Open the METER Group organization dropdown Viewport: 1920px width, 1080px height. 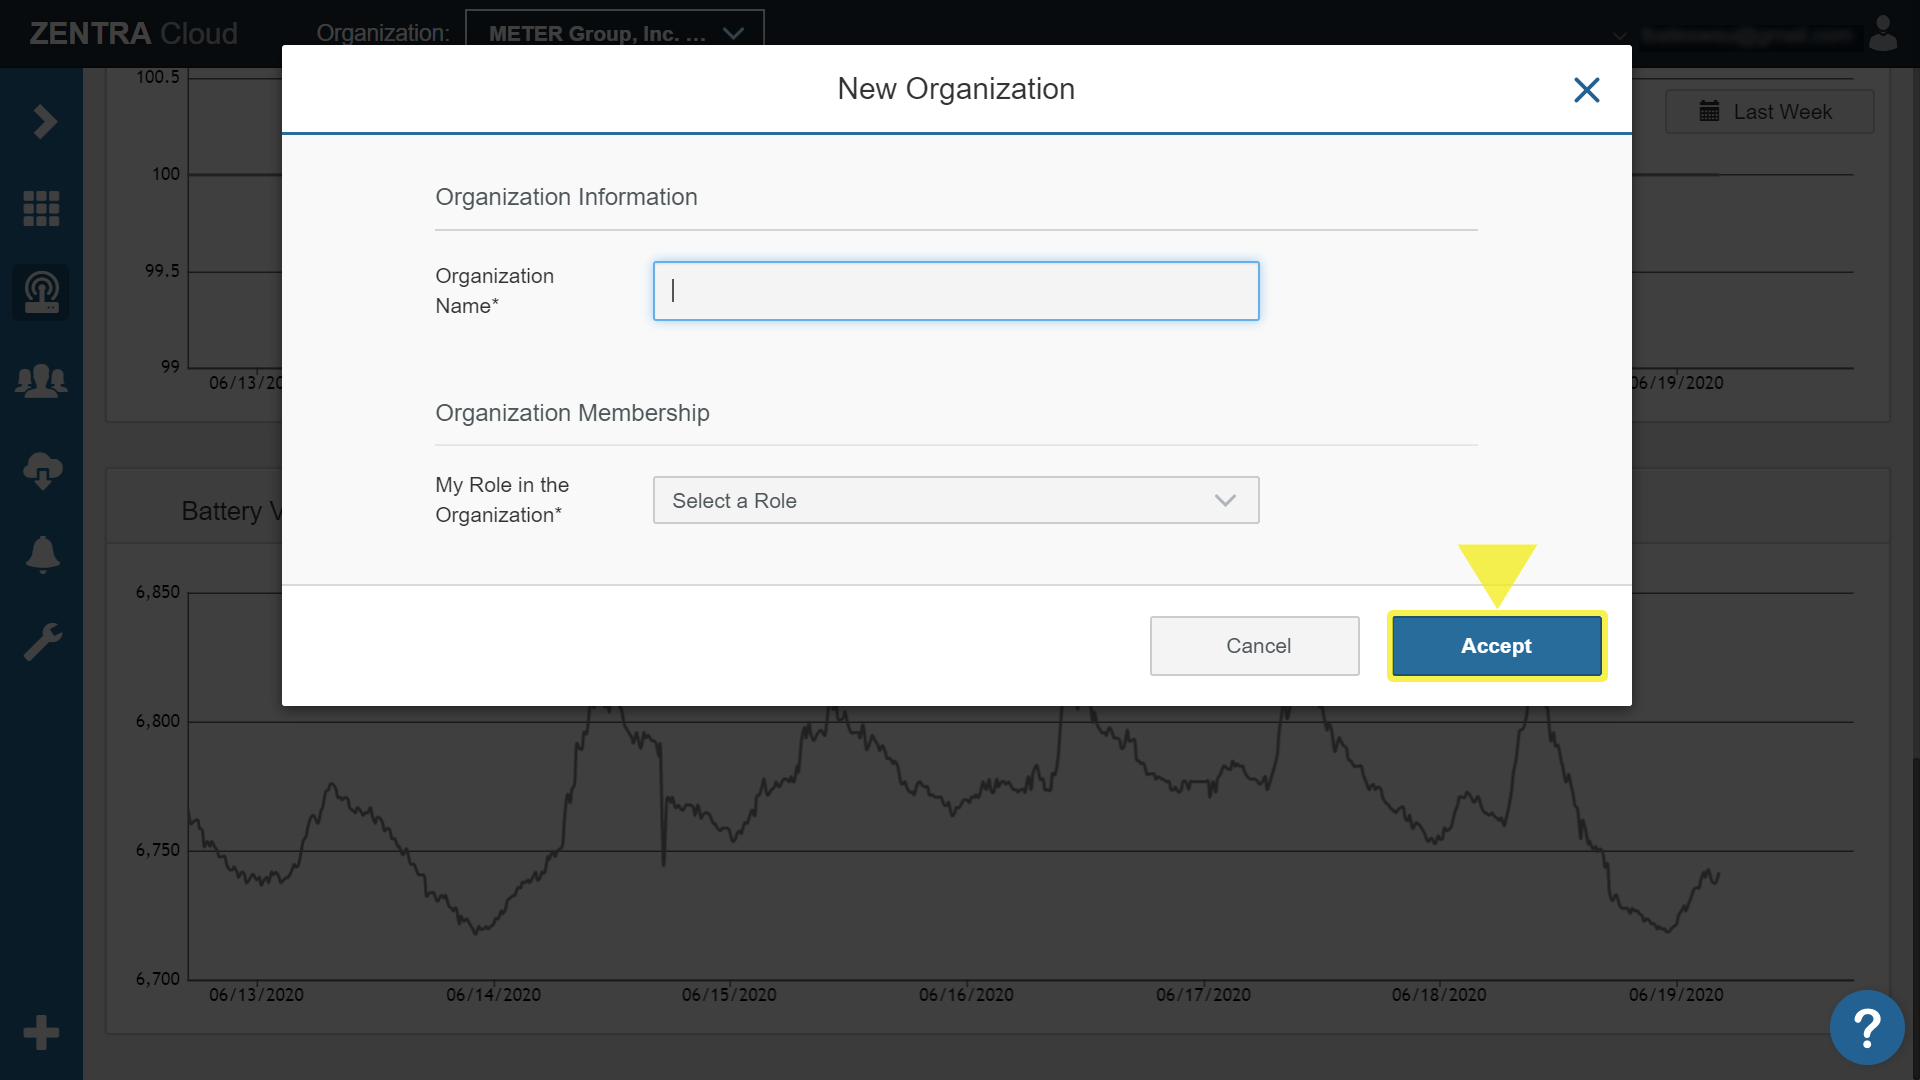coord(615,33)
